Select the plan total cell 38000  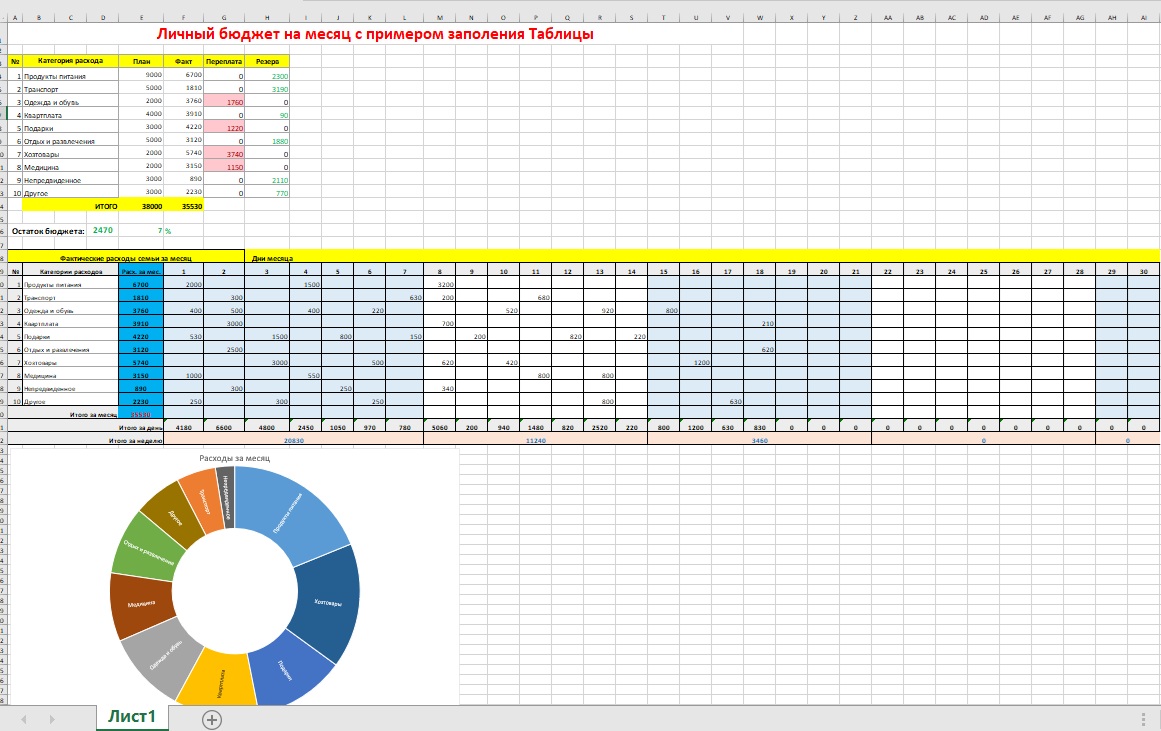pyautogui.click(x=152, y=206)
